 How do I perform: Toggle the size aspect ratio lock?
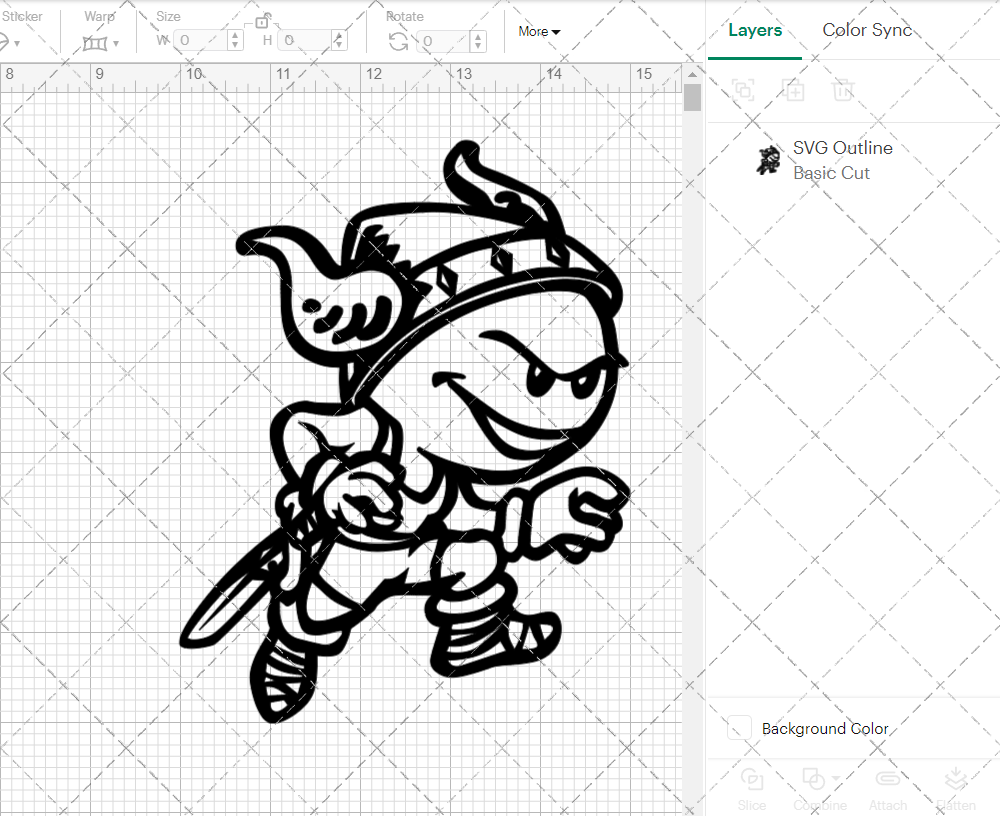(262, 22)
